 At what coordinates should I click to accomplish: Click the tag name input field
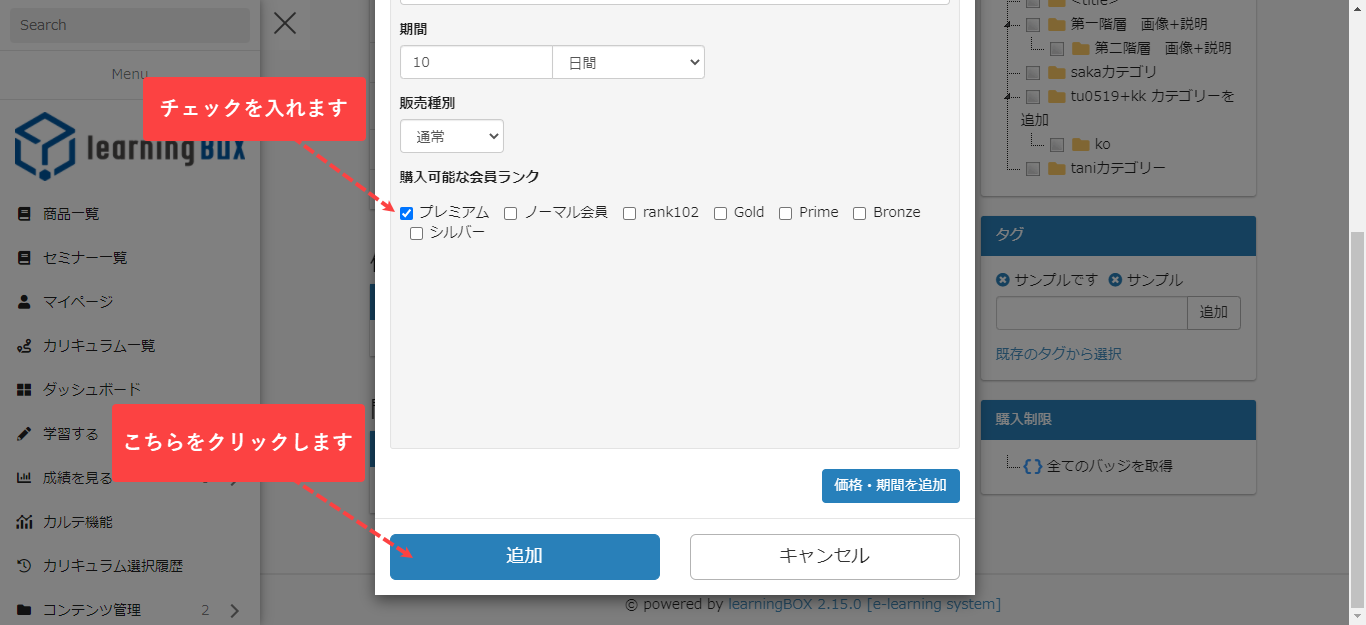click(1091, 313)
